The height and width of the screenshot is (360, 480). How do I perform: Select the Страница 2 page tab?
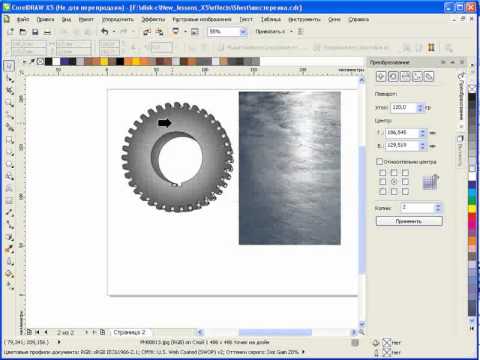click(x=129, y=332)
